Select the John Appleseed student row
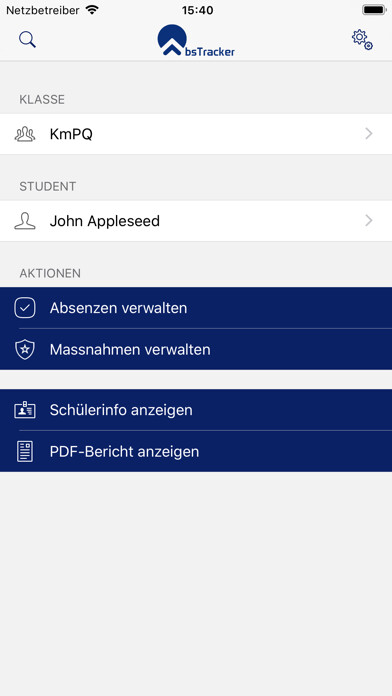This screenshot has width=392, height=696. (x=196, y=221)
